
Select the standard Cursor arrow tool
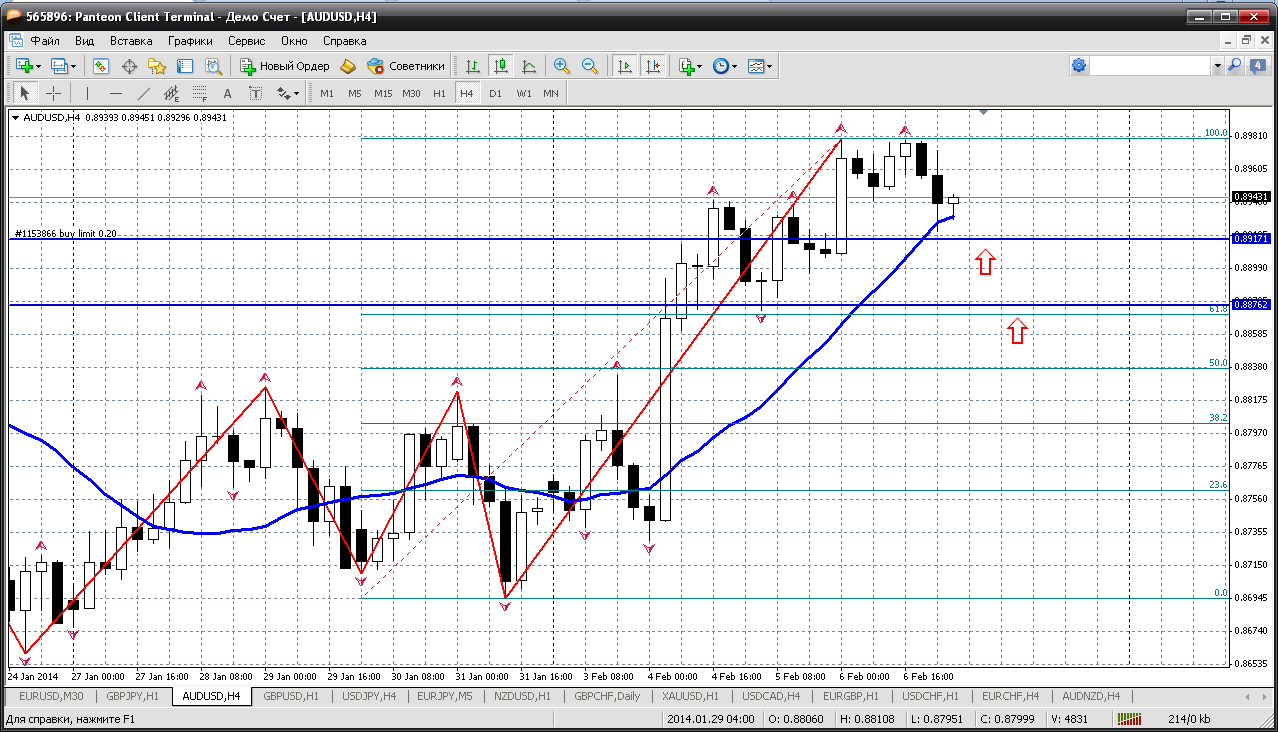[26, 93]
